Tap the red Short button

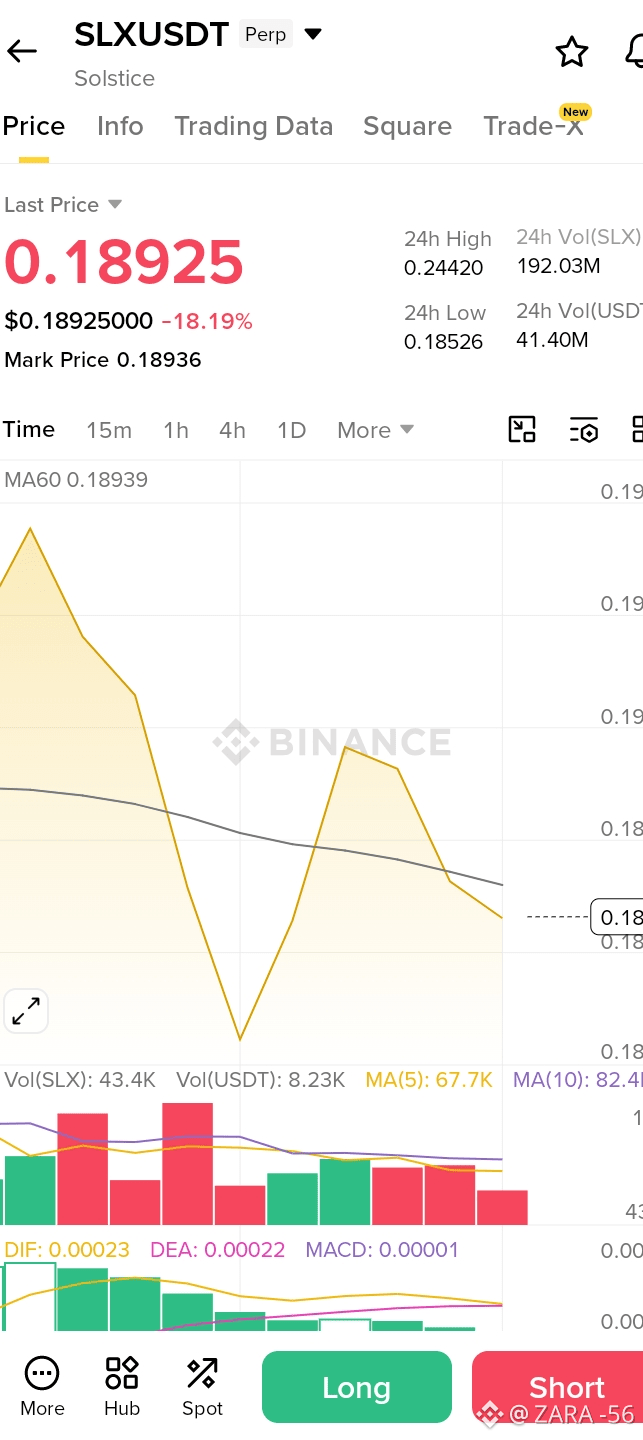558,1387
